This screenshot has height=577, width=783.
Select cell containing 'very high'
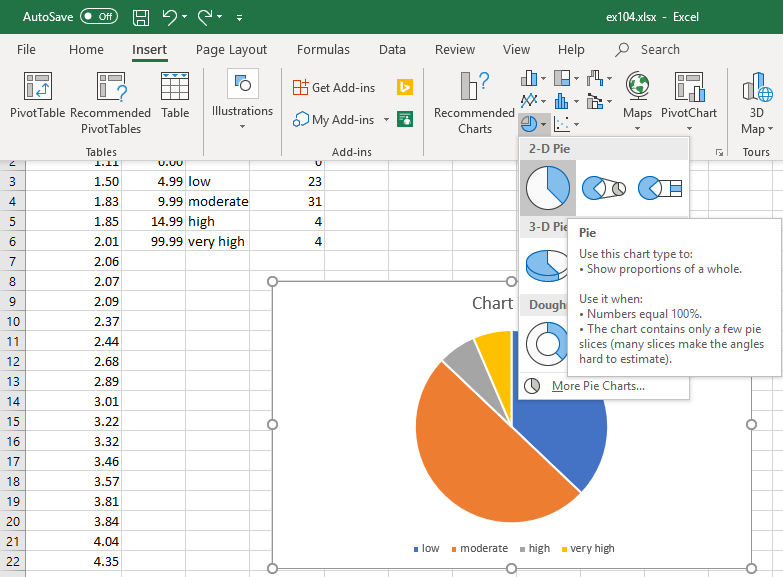coord(218,241)
